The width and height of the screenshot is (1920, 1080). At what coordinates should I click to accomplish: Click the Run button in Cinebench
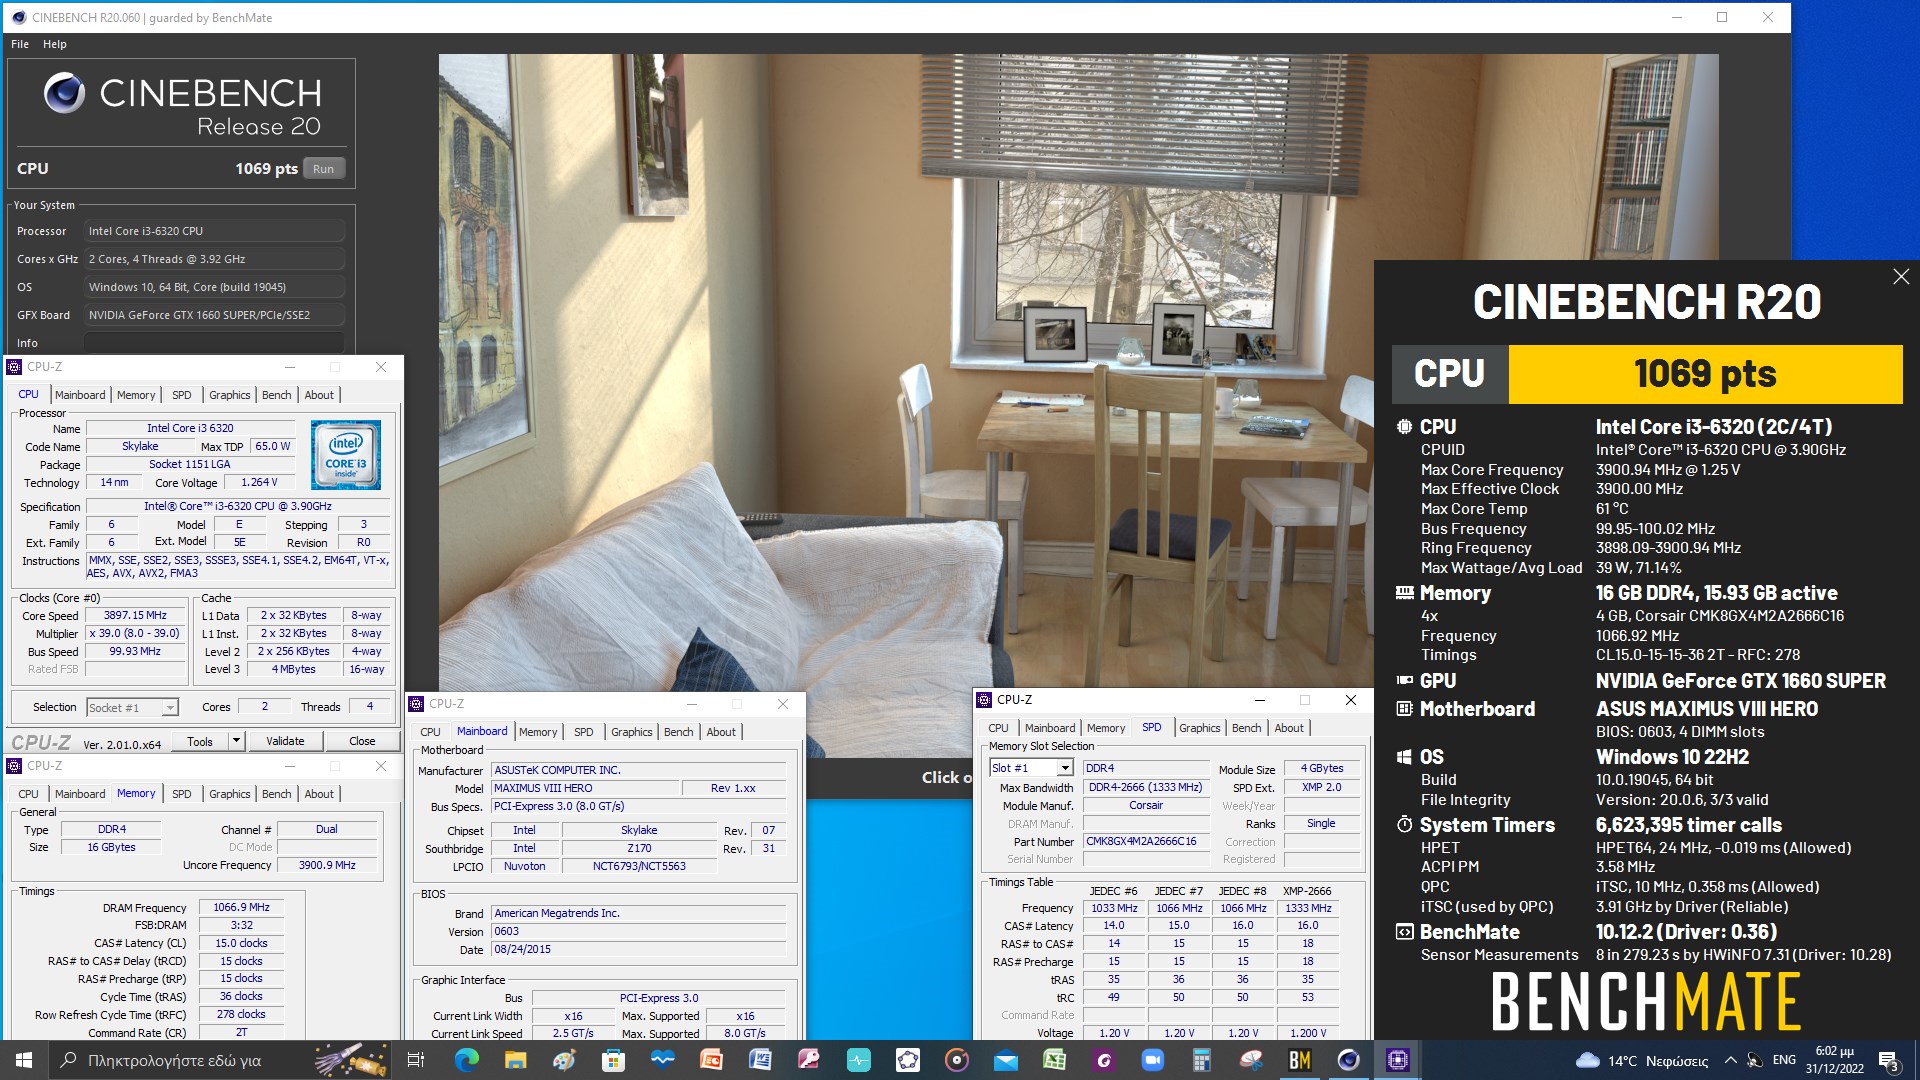click(x=323, y=169)
